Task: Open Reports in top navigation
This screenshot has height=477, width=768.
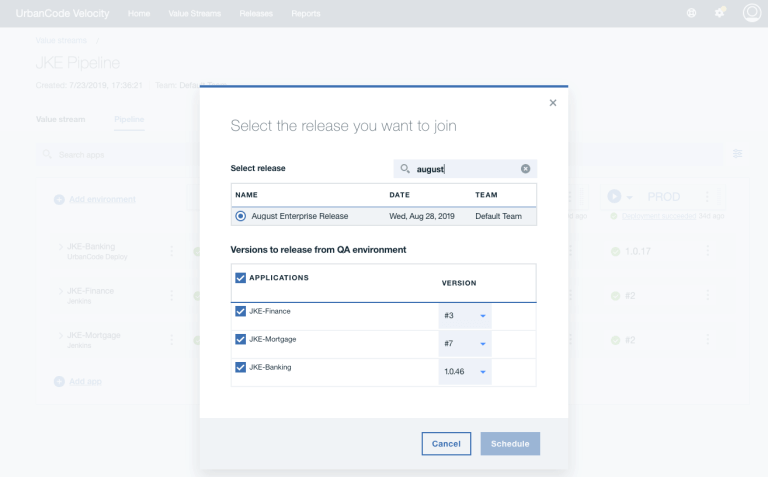Action: click(306, 13)
